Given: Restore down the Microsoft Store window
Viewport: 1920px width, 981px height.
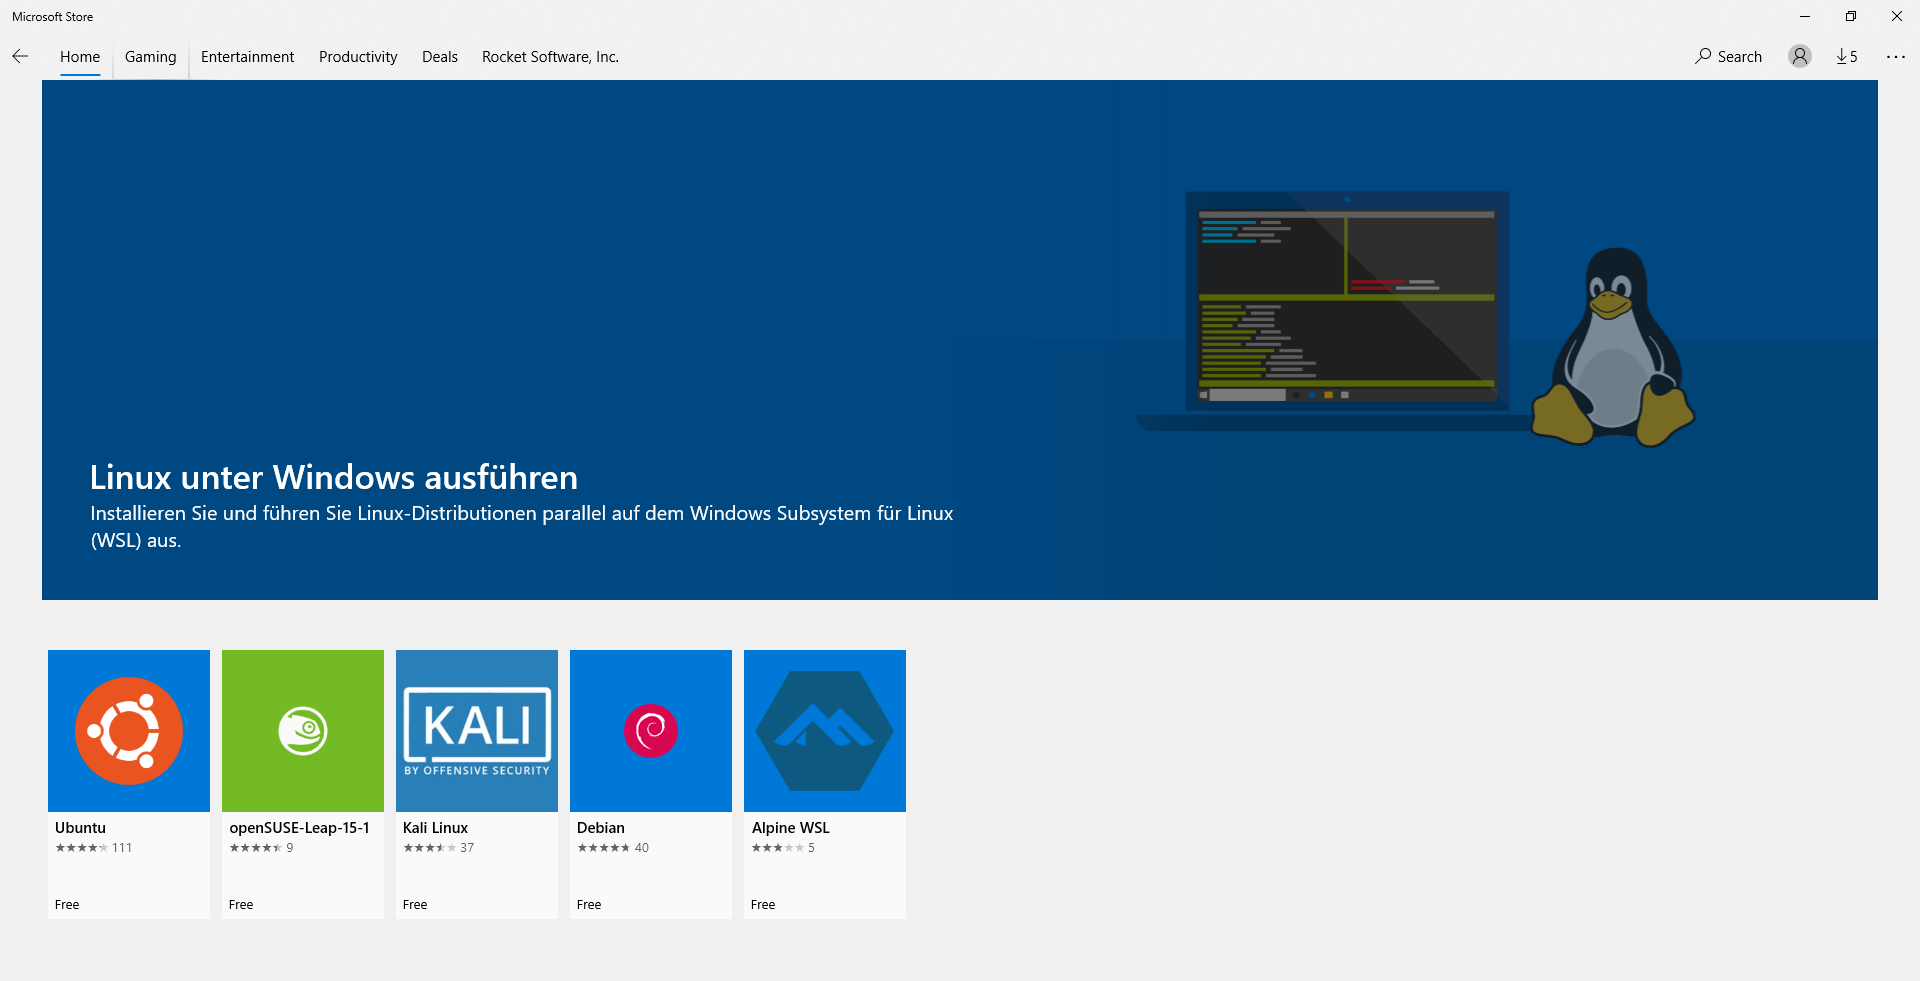Looking at the screenshot, I should point(1851,16).
